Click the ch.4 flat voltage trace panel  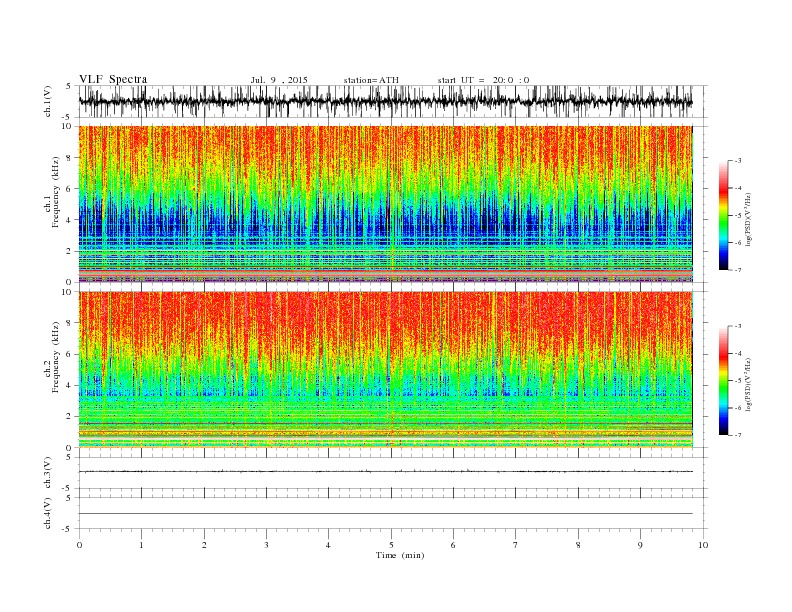click(392, 513)
